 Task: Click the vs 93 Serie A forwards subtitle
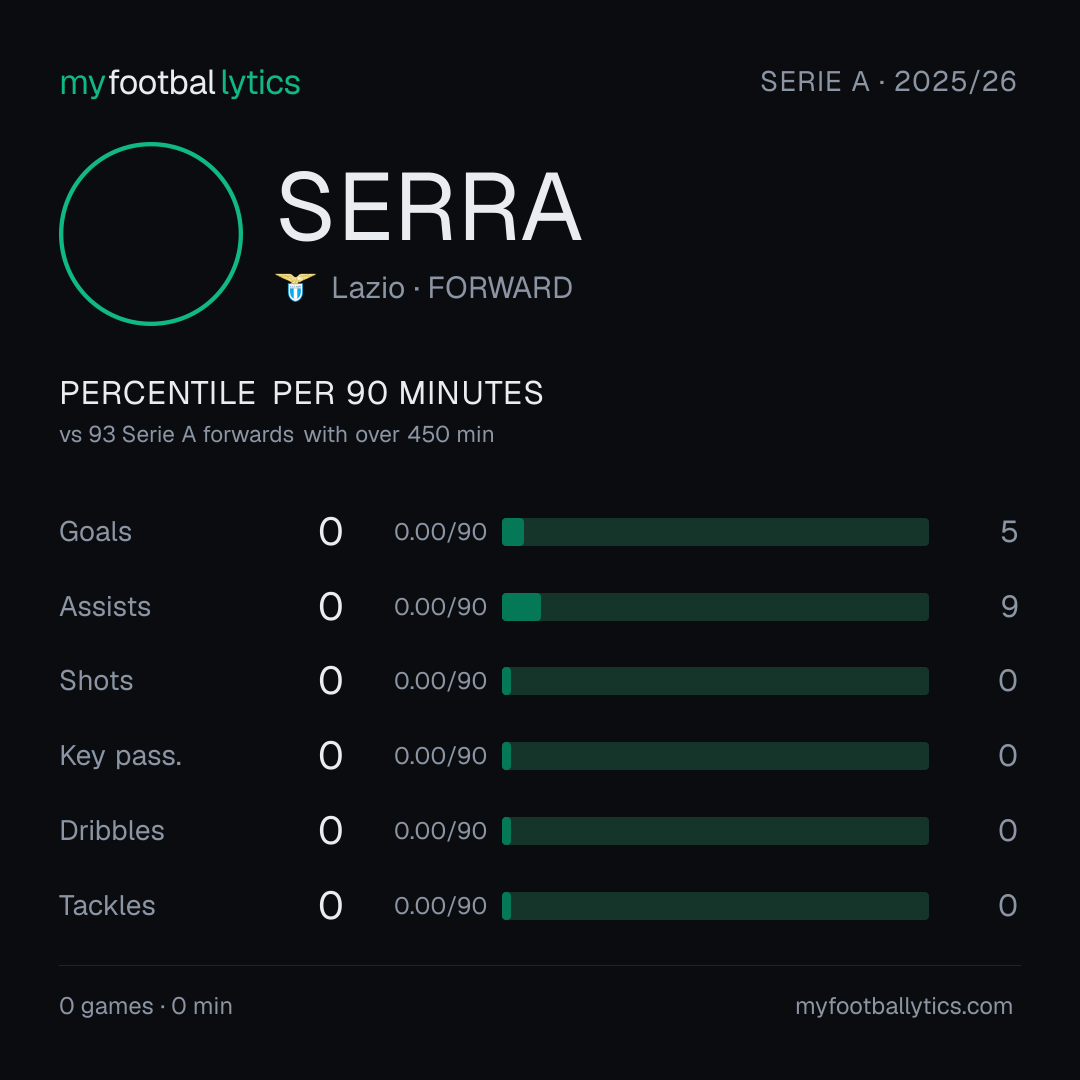276,435
